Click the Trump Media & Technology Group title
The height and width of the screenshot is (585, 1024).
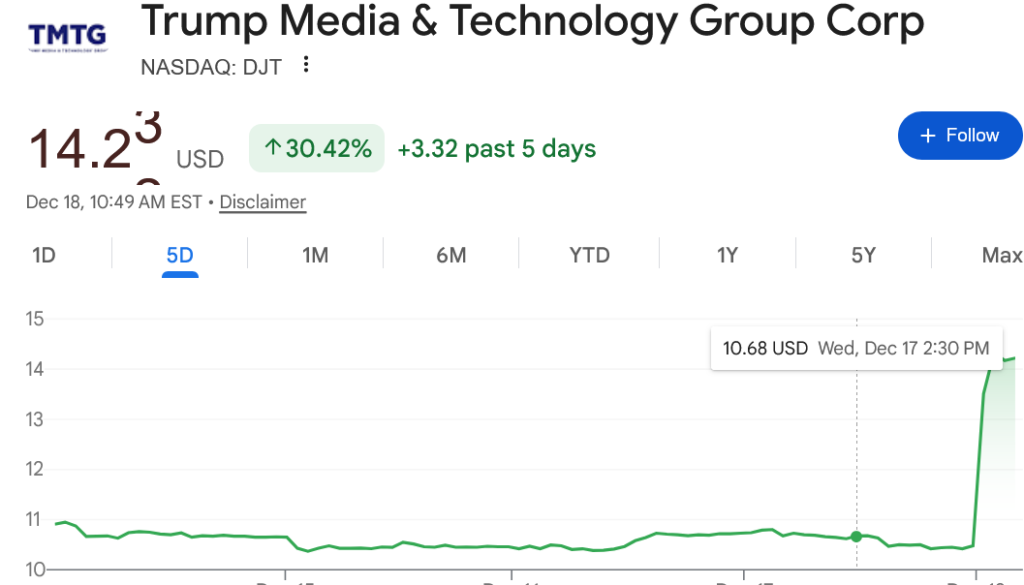pos(532,22)
